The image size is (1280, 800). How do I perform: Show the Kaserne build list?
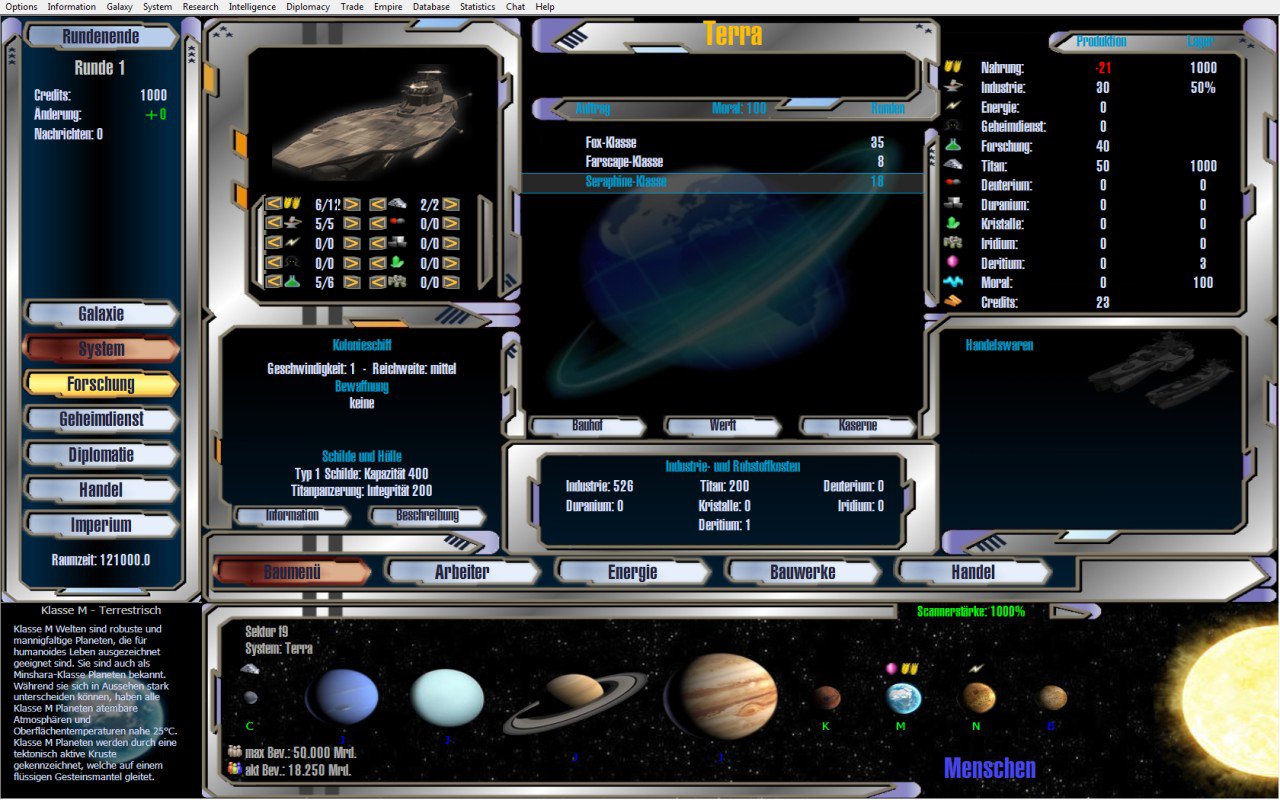tap(858, 426)
